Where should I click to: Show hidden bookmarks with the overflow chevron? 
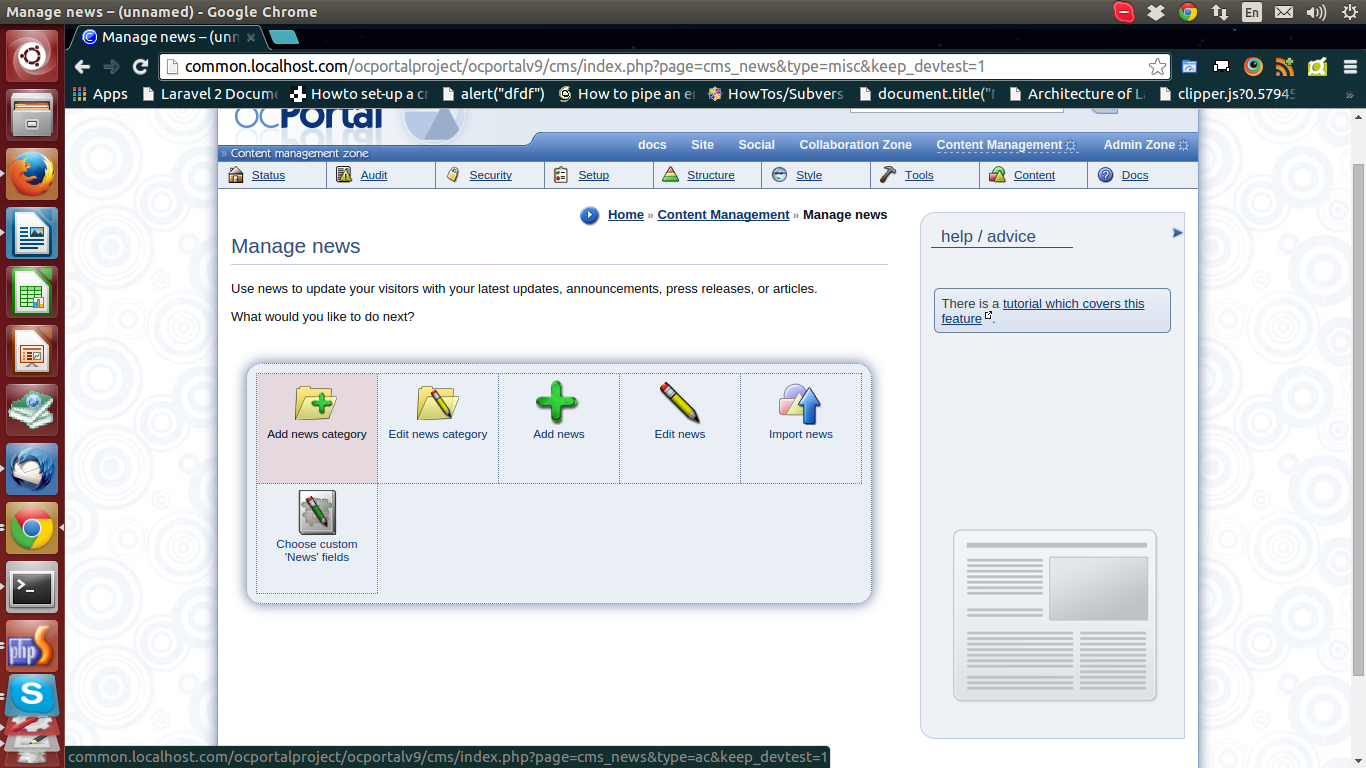pyautogui.click(x=1349, y=94)
